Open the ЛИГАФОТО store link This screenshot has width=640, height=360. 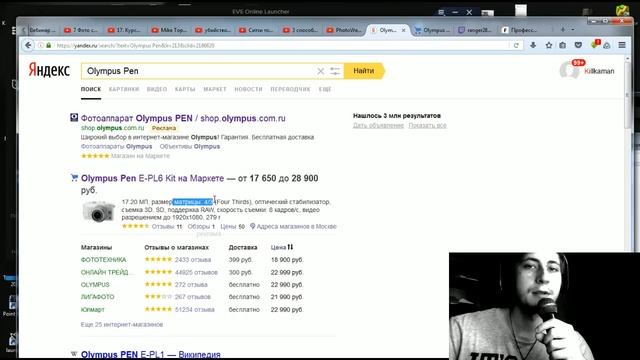[x=98, y=297]
